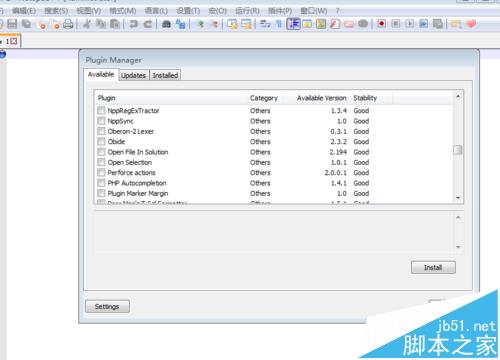Enable the Open Selection checkbox
This screenshot has height=360, width=500.
pyautogui.click(x=101, y=162)
